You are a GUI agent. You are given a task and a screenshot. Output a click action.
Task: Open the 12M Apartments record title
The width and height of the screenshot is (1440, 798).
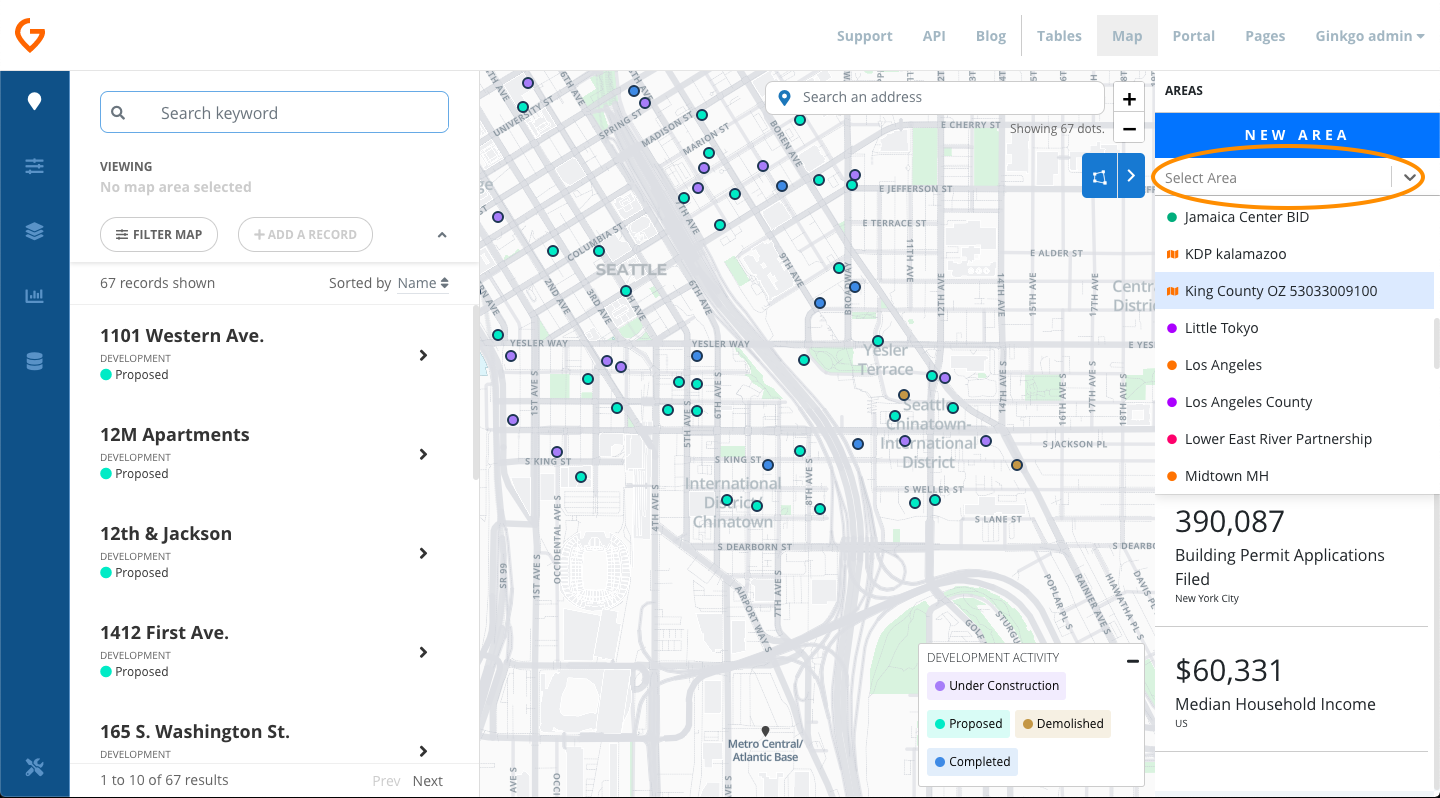tap(175, 435)
